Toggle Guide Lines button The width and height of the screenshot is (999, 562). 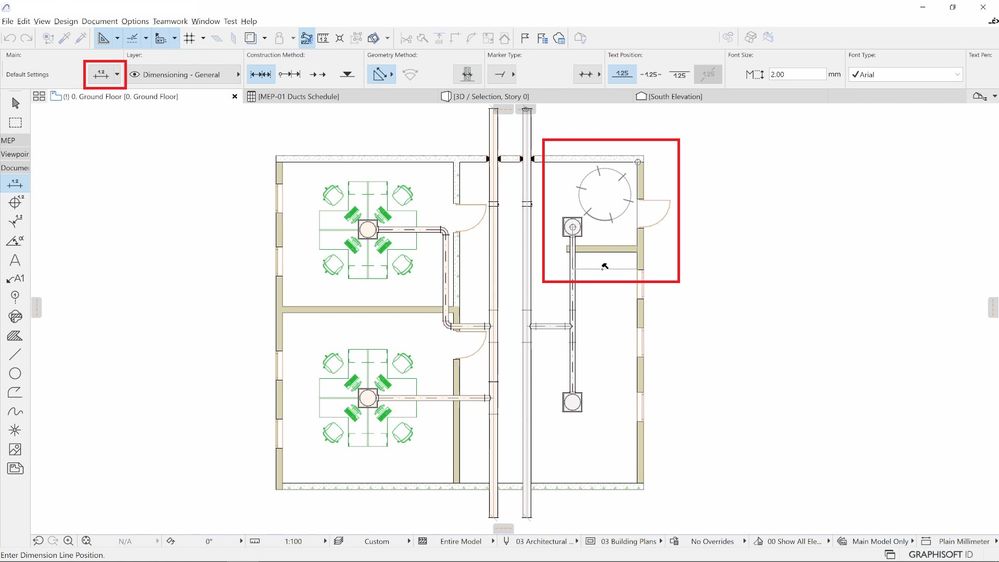pos(103,38)
